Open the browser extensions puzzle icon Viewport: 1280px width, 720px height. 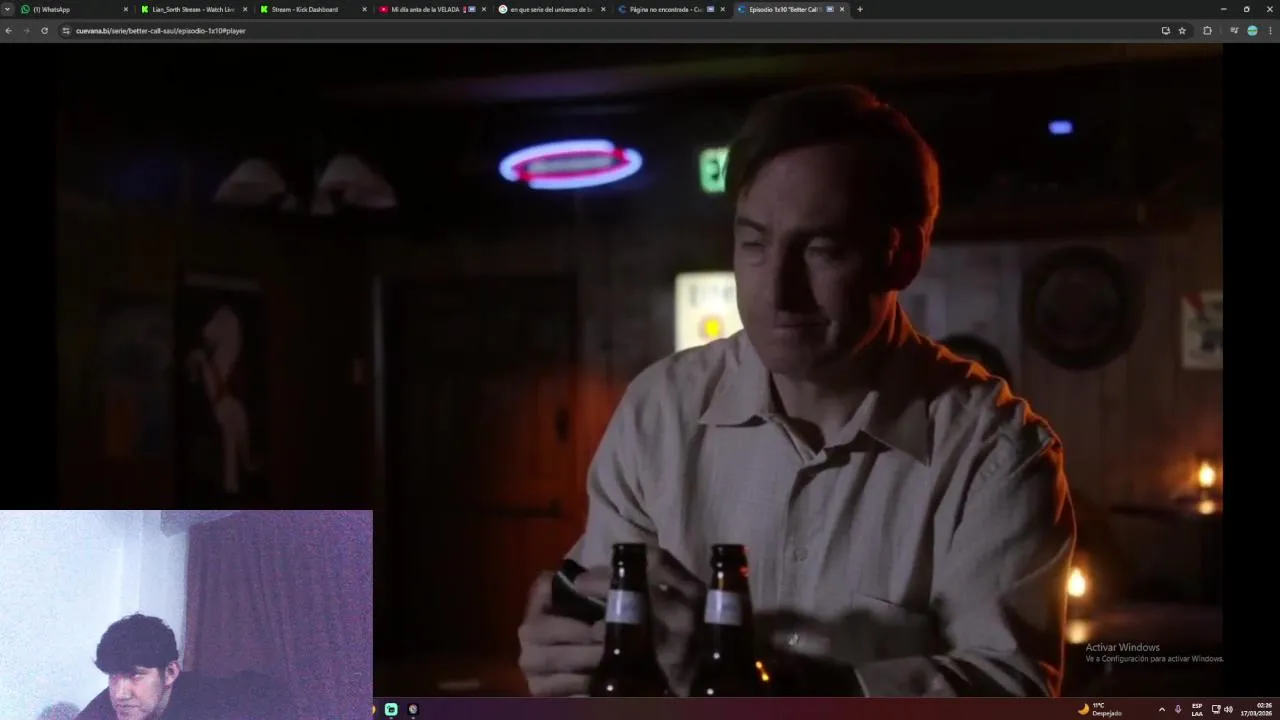[x=1207, y=31]
